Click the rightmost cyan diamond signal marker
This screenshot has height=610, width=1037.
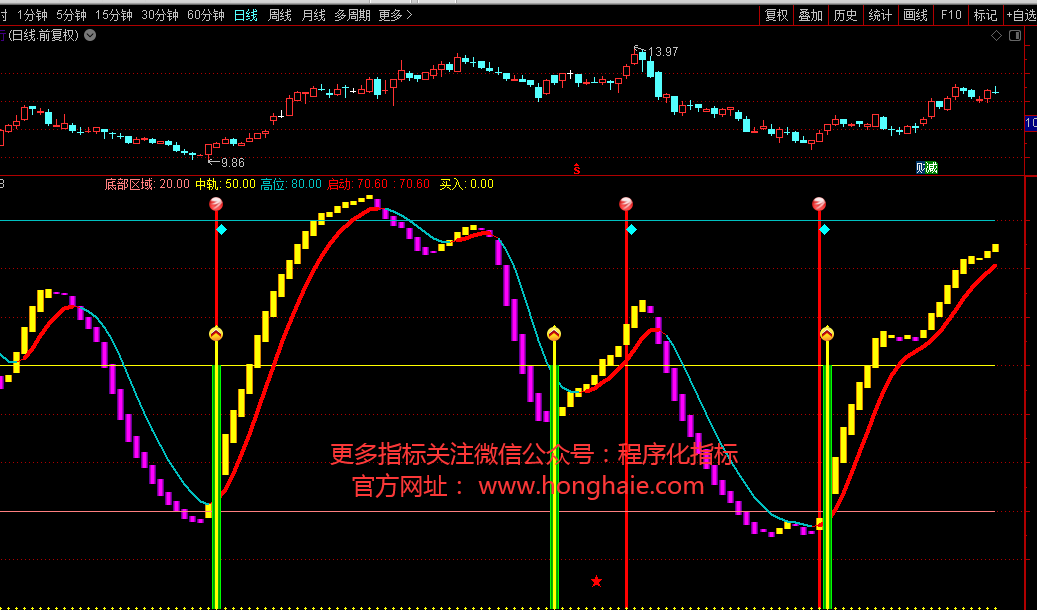pyautogui.click(x=824, y=230)
